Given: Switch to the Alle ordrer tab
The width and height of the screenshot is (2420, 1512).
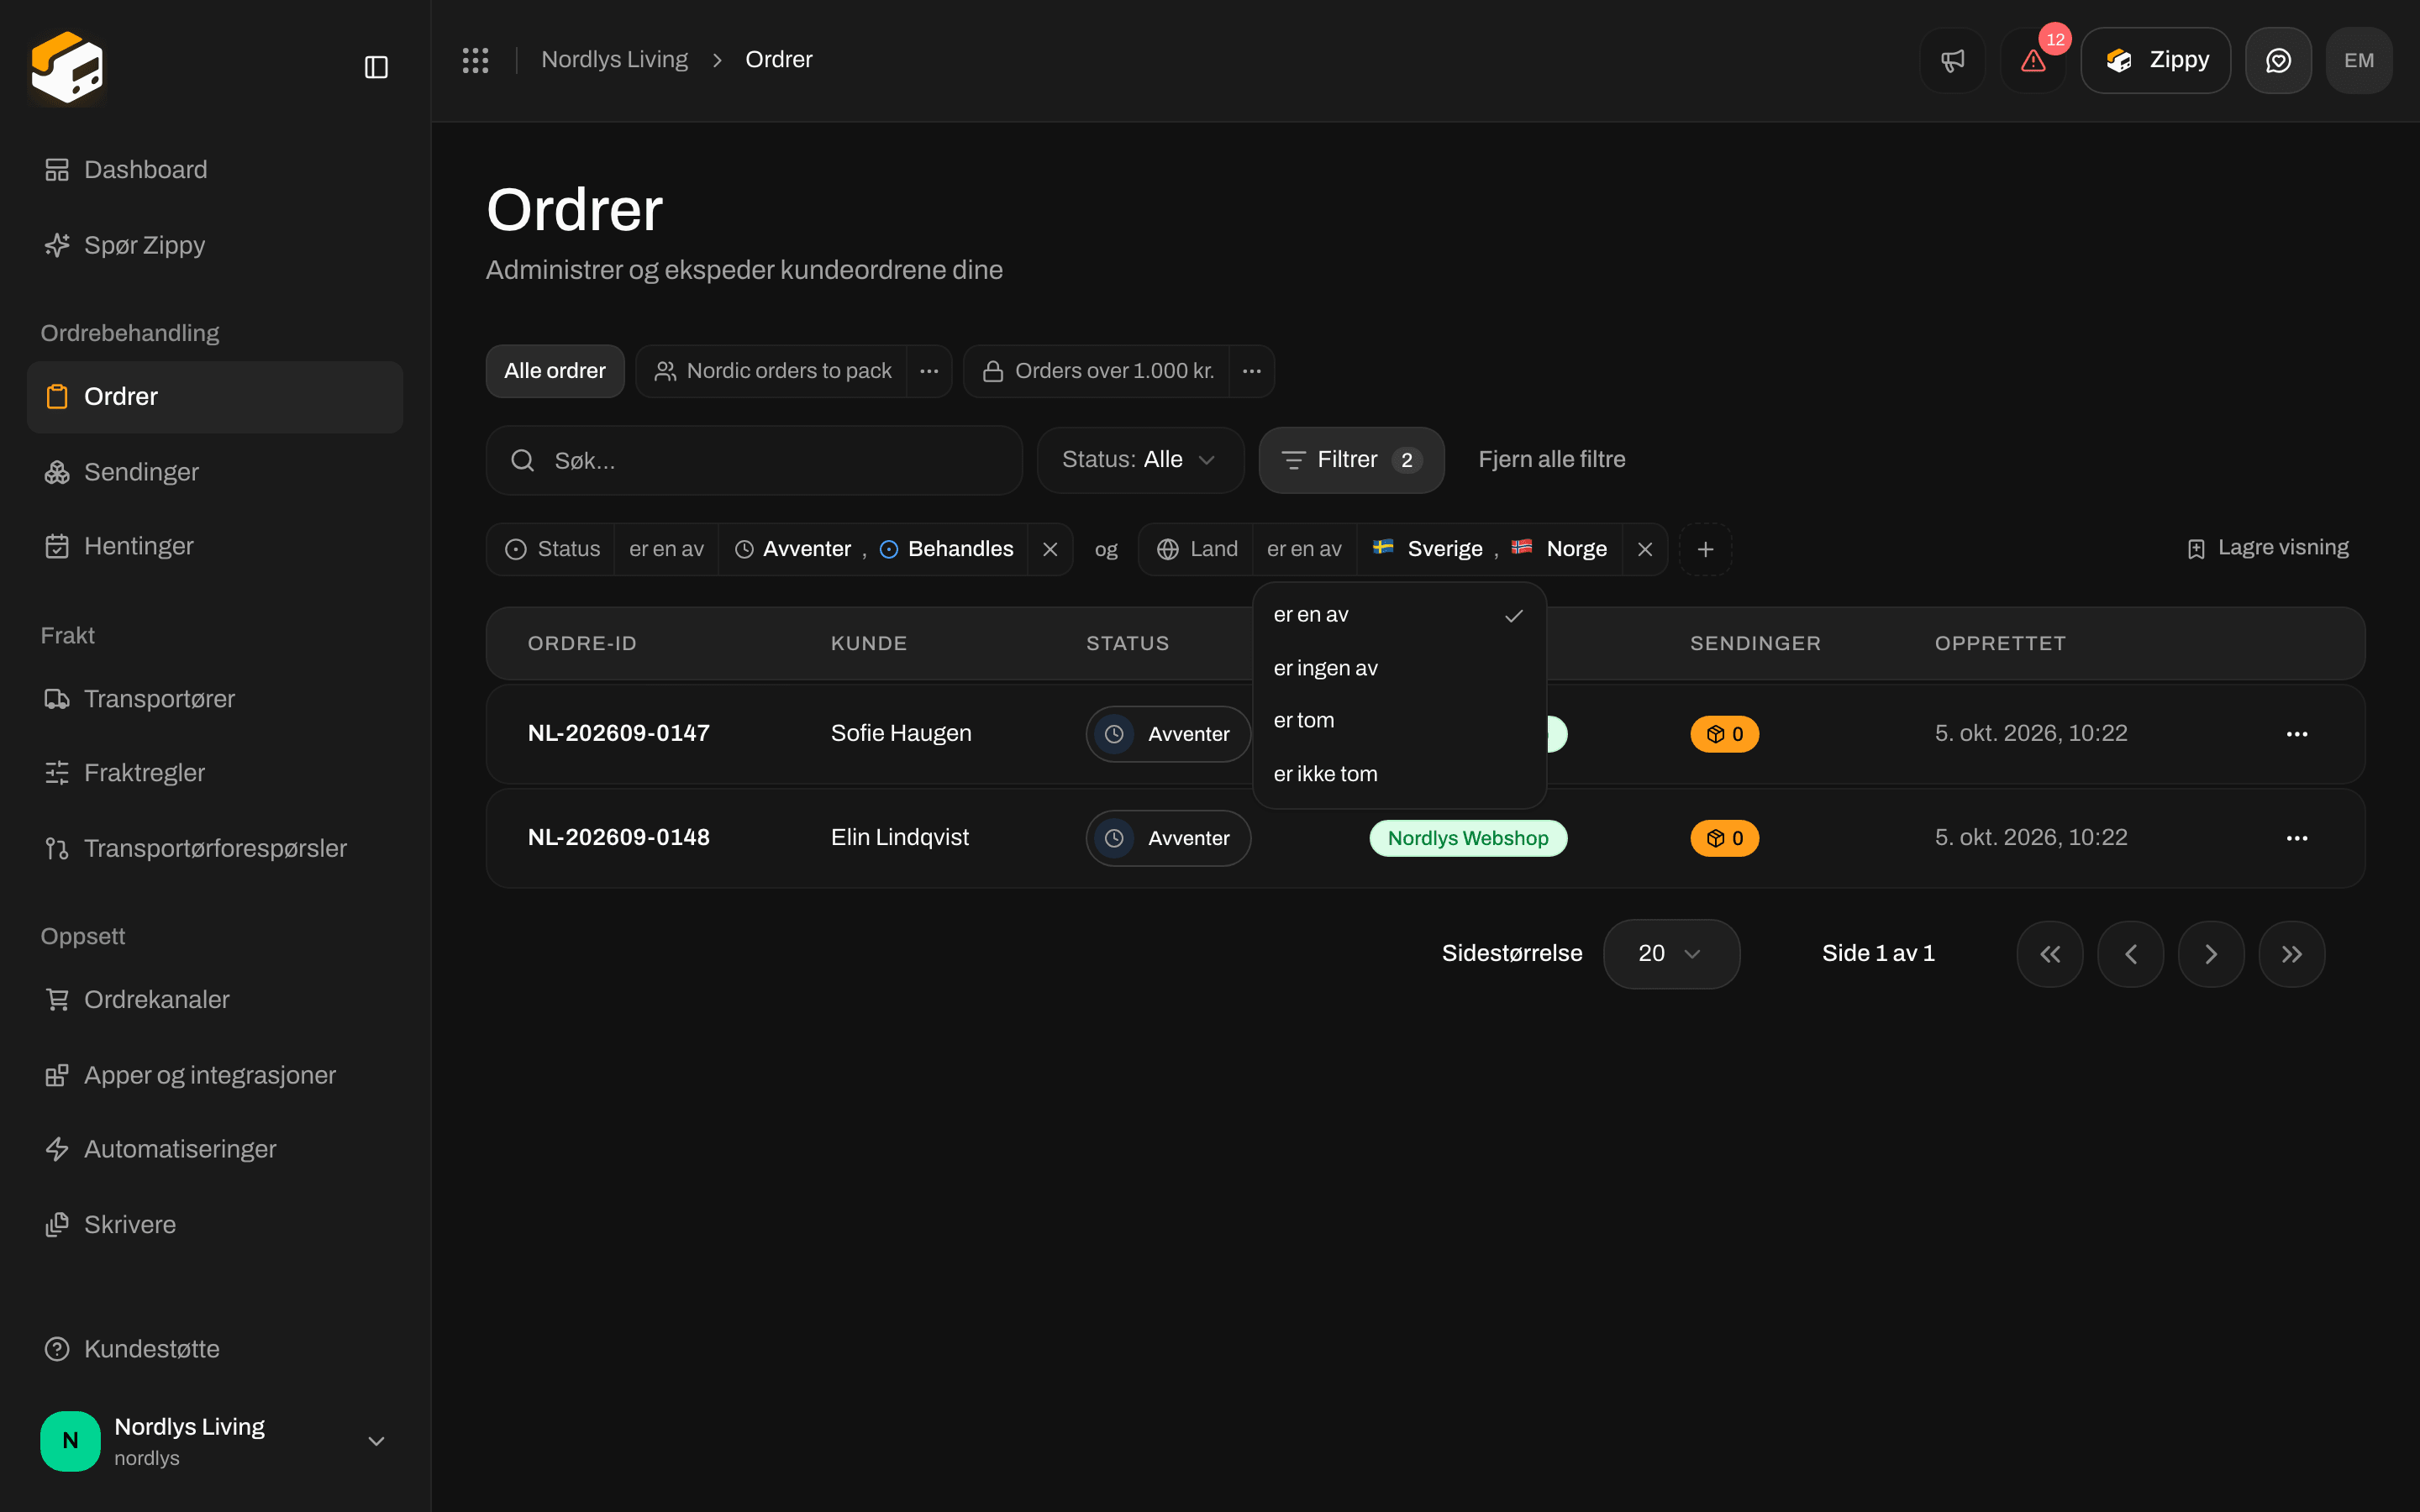Looking at the screenshot, I should (555, 371).
